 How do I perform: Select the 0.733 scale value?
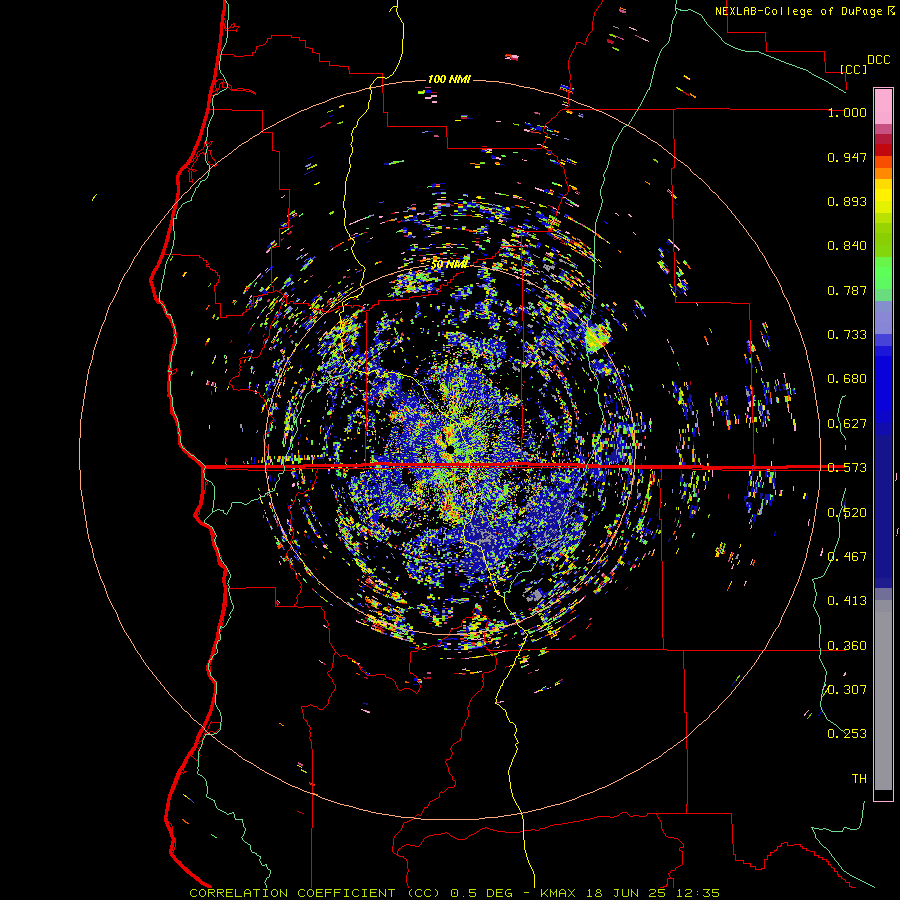click(x=847, y=335)
